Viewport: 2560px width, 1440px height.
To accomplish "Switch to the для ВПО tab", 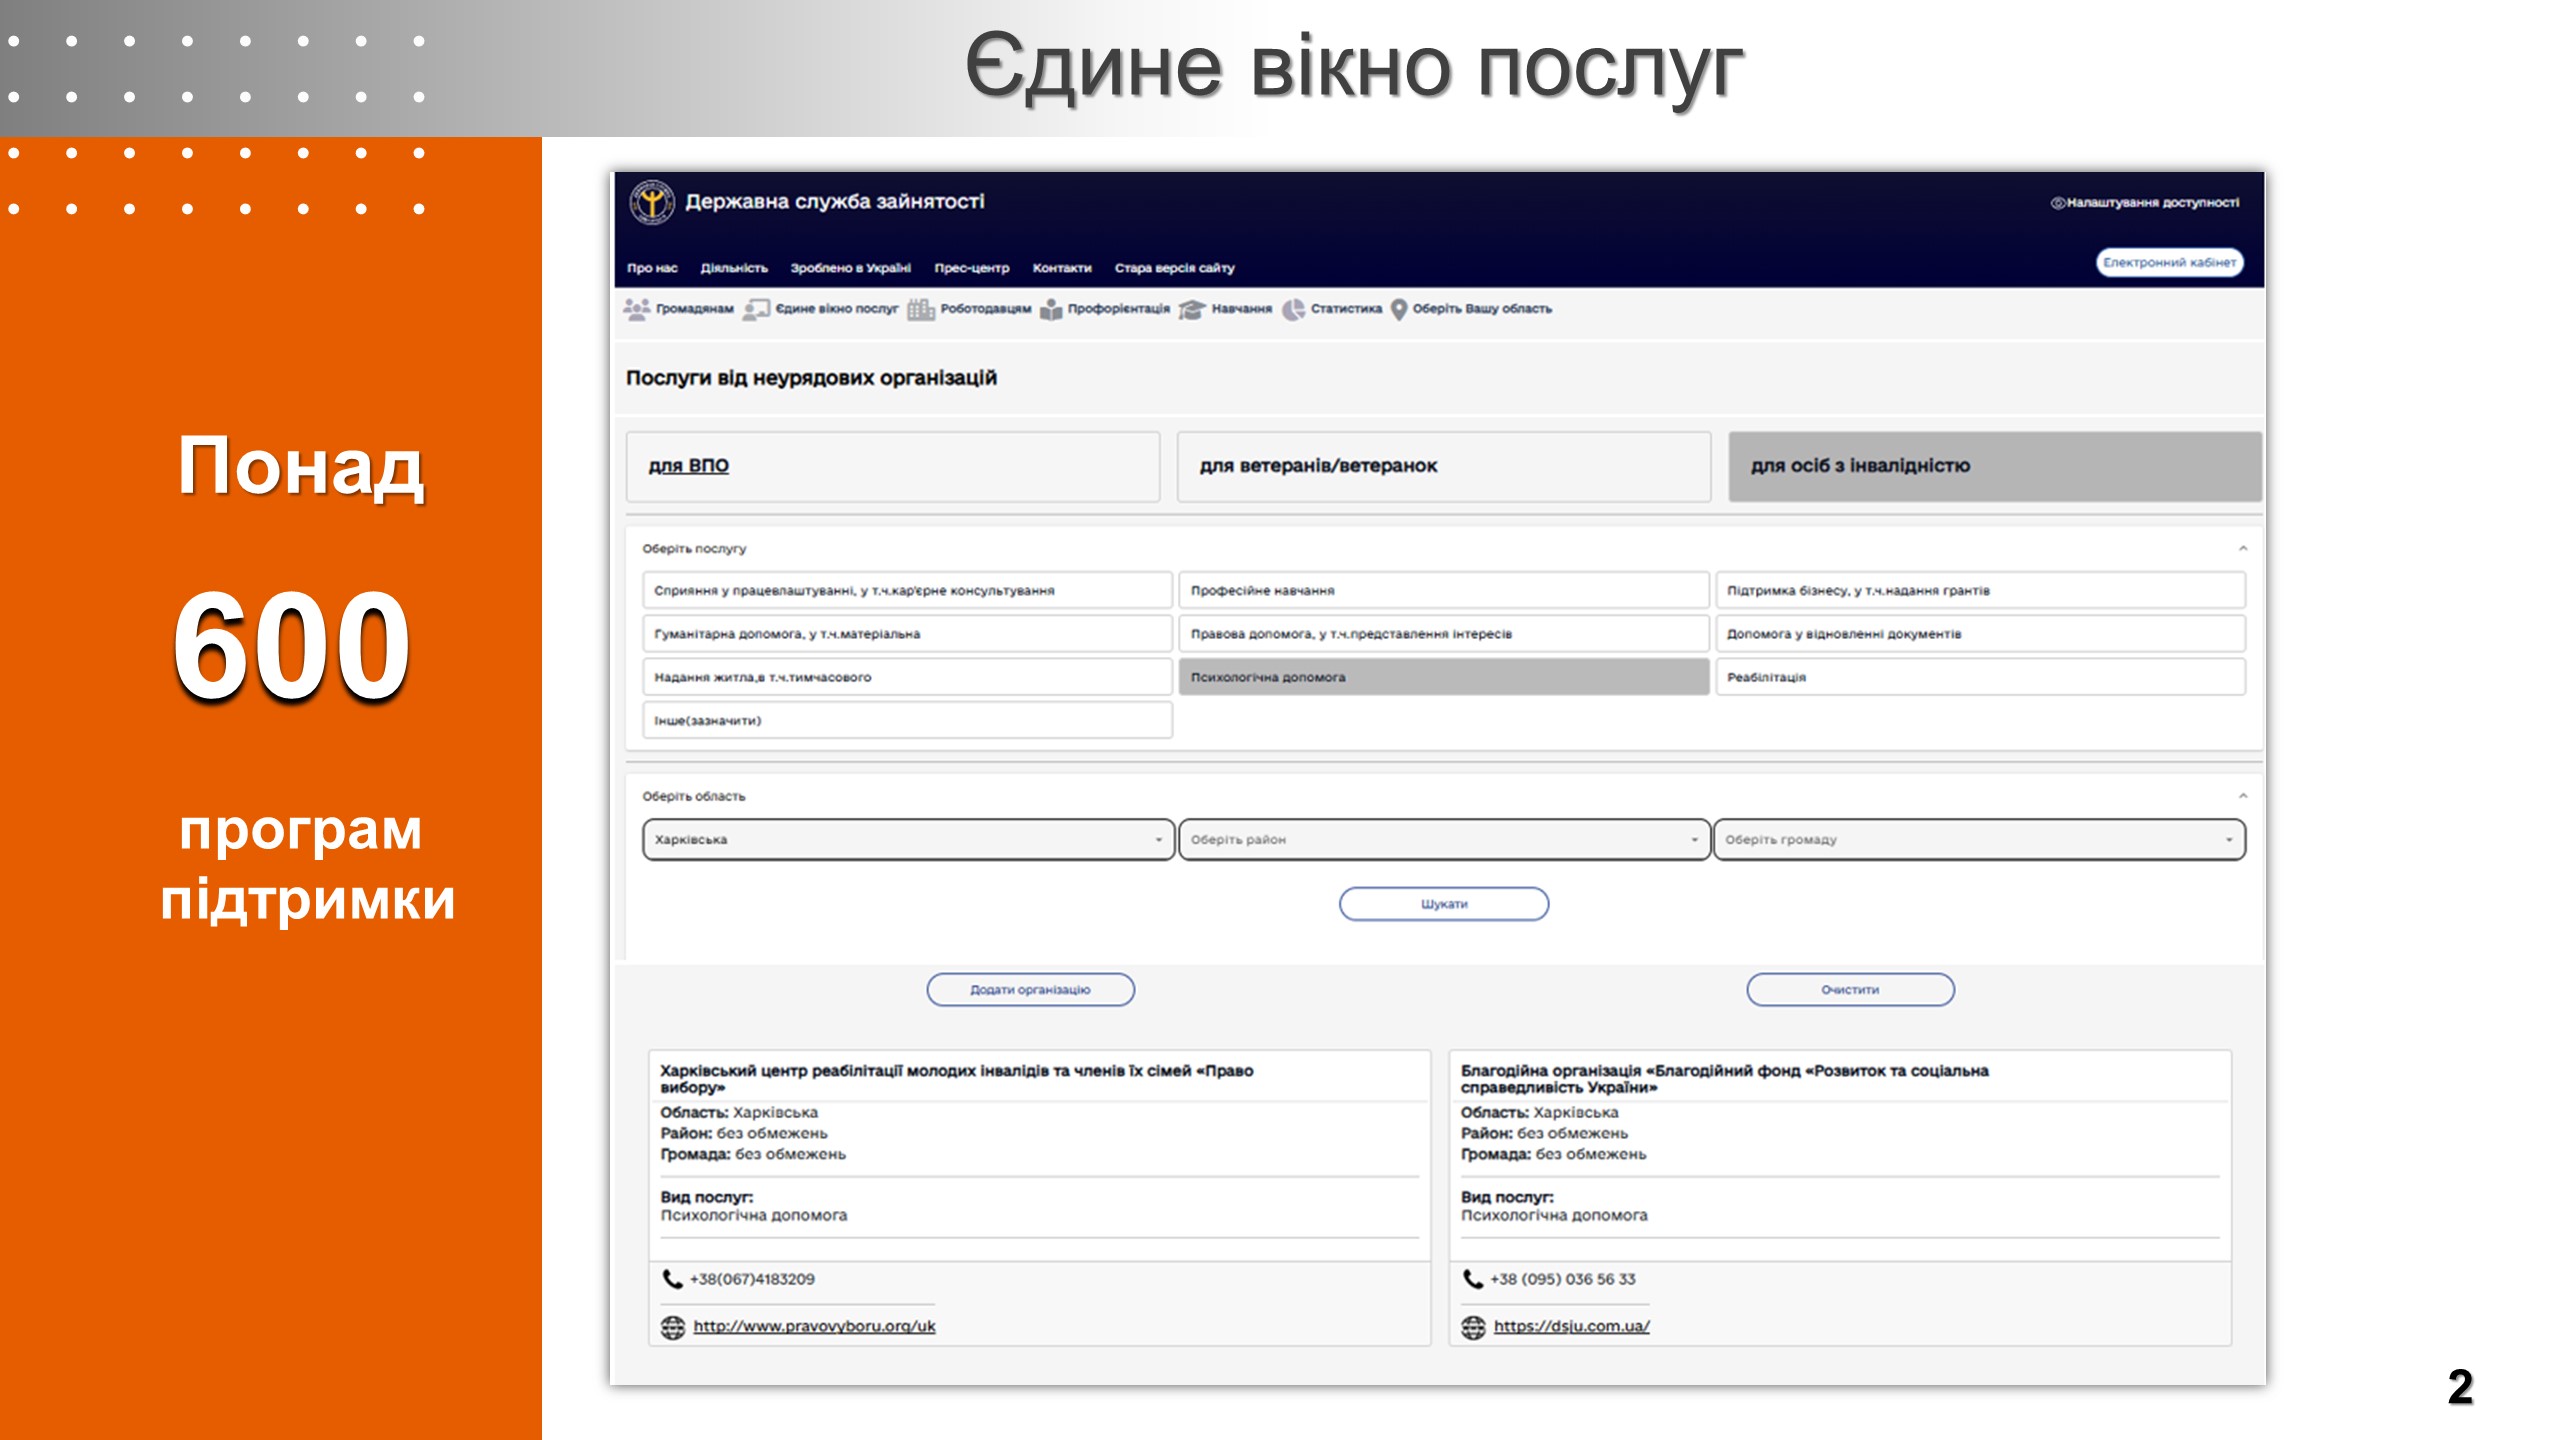I will tap(689, 466).
